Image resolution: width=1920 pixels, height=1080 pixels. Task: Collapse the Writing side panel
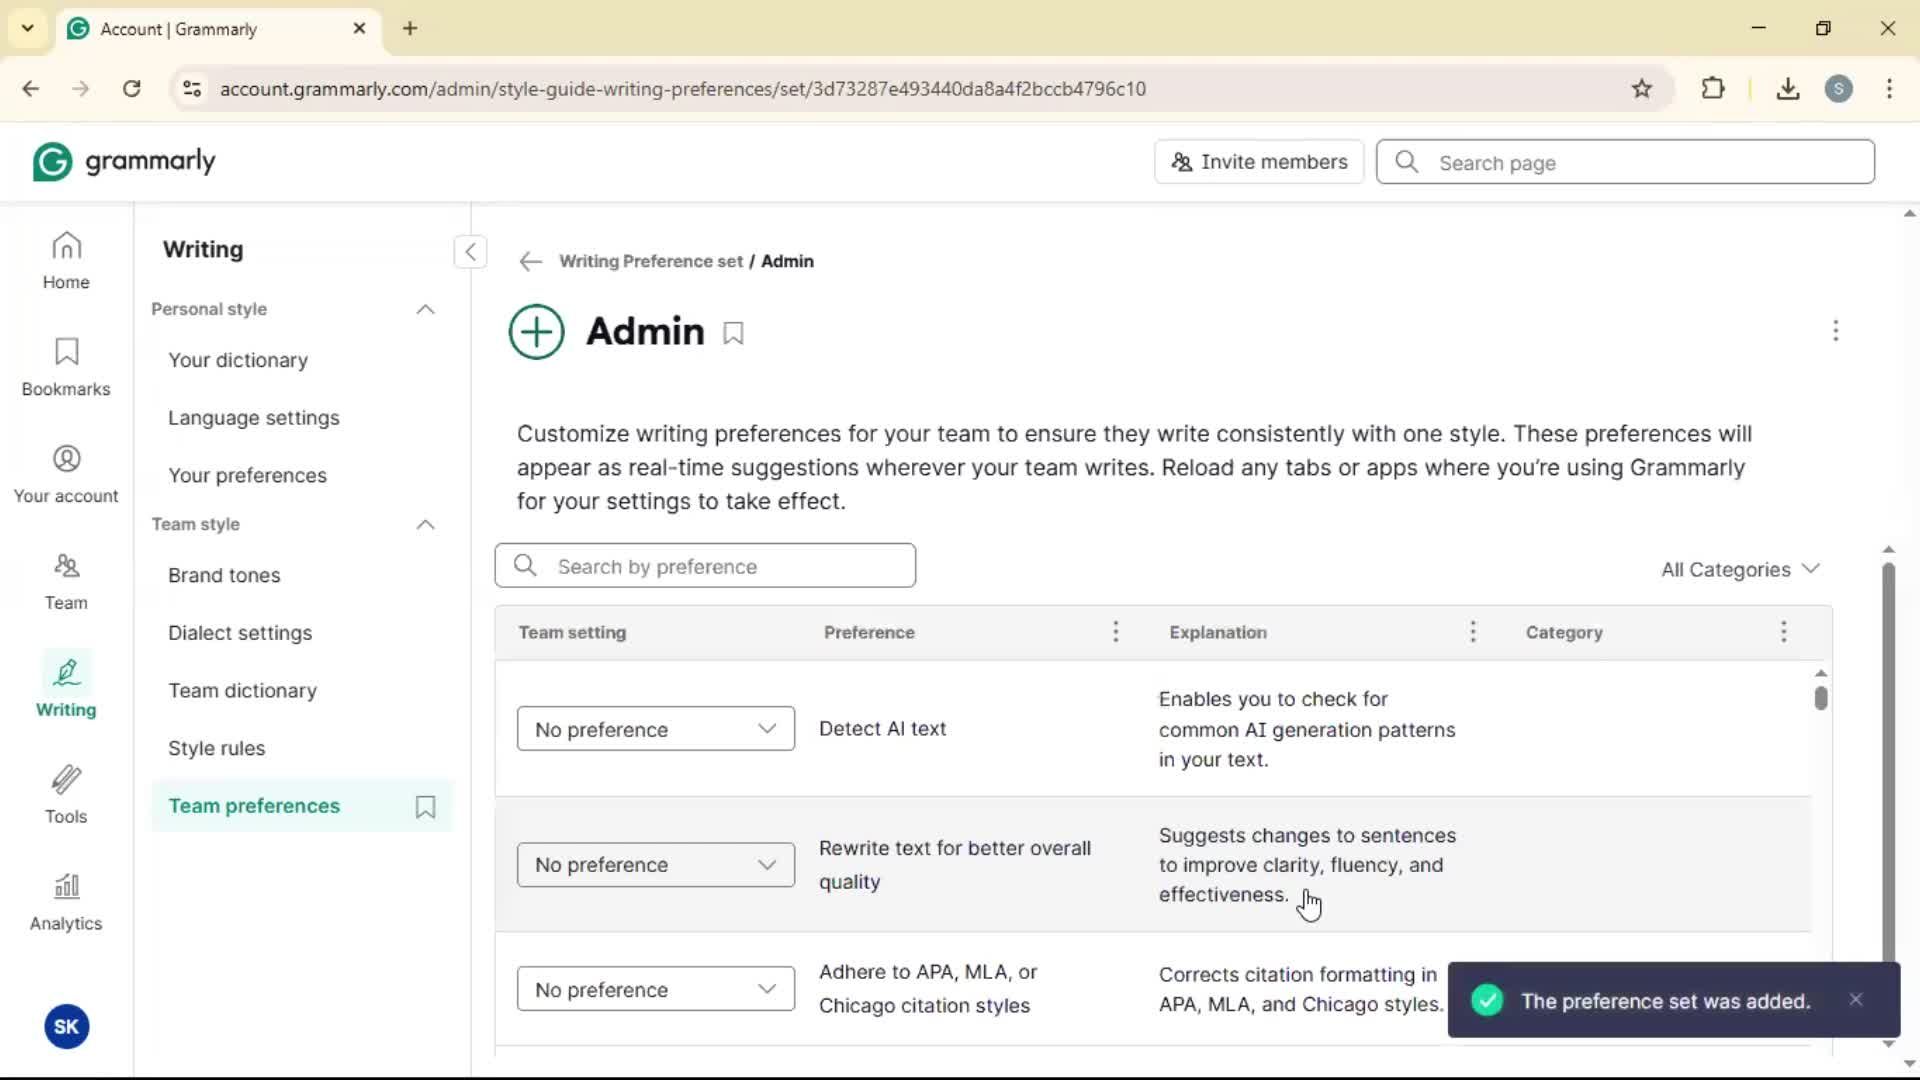(x=470, y=252)
